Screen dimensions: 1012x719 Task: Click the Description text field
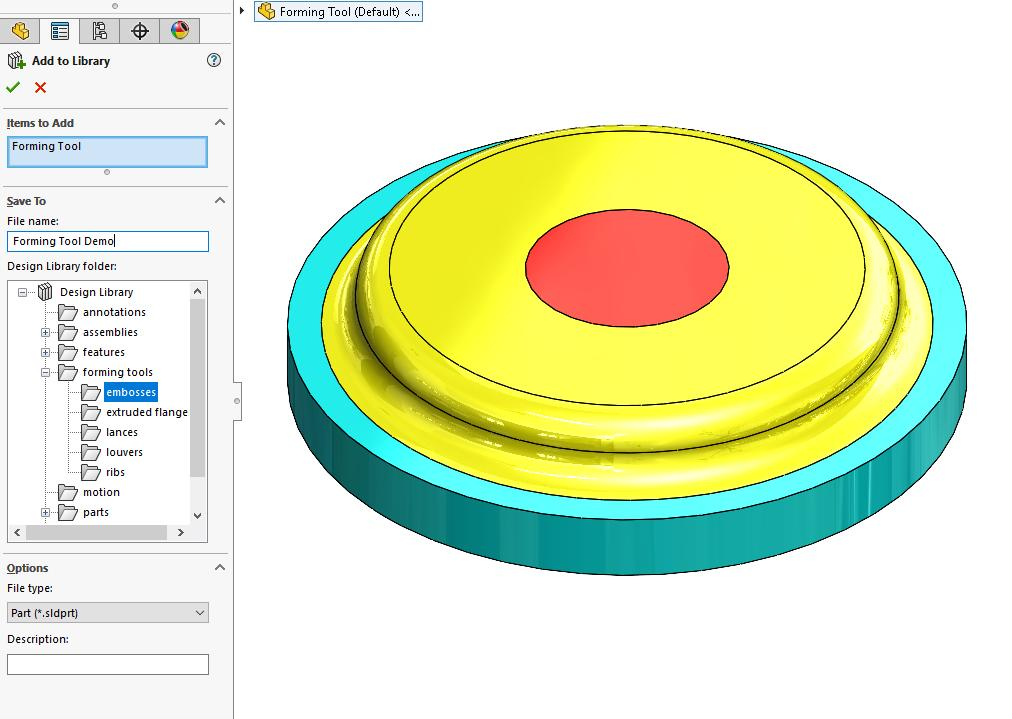107,664
